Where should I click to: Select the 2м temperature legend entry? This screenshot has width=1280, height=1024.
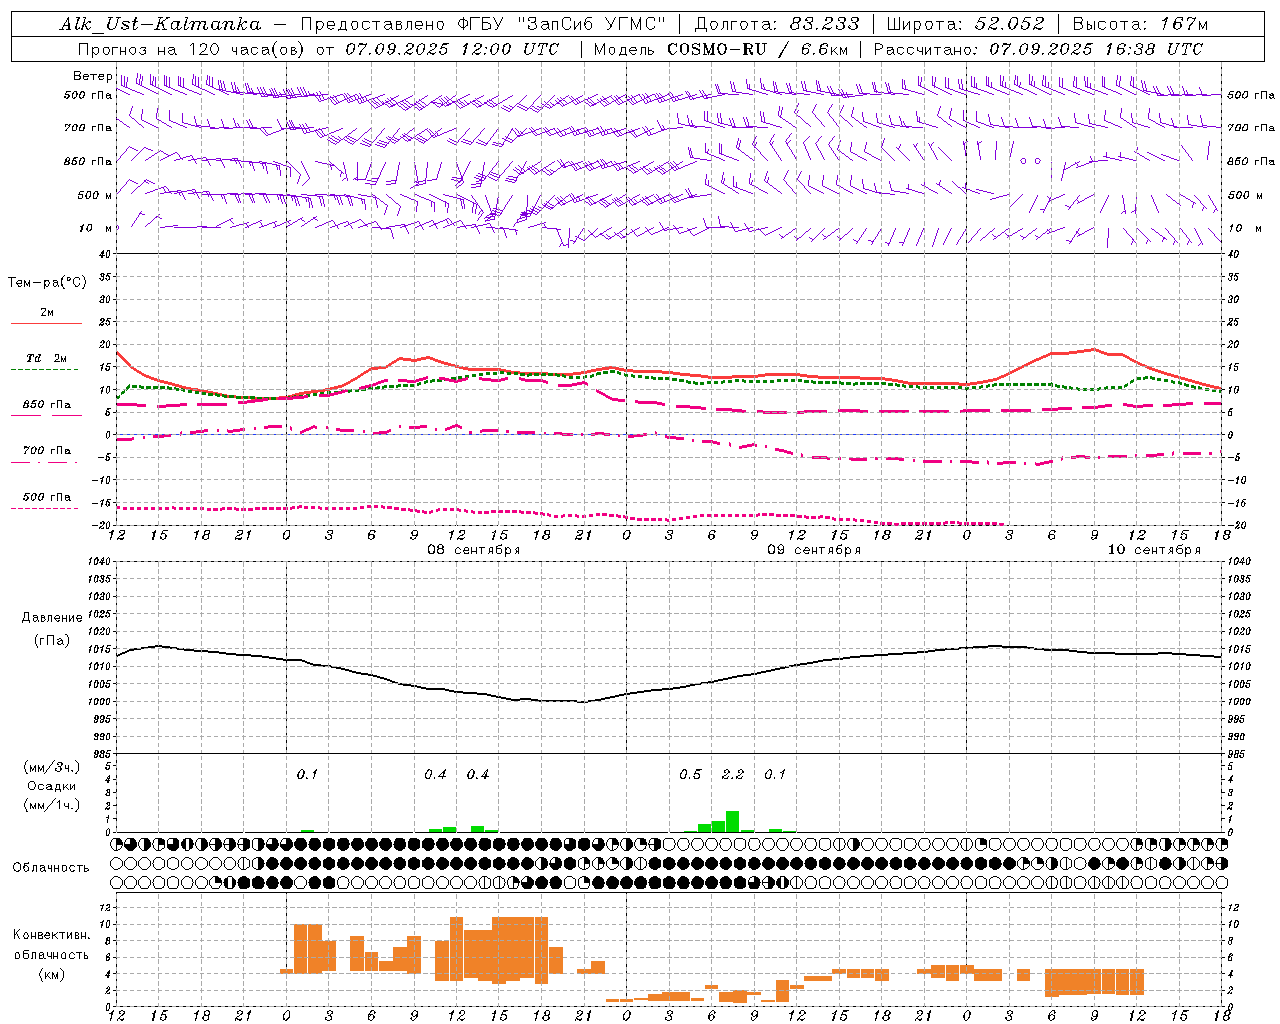tap(47, 312)
